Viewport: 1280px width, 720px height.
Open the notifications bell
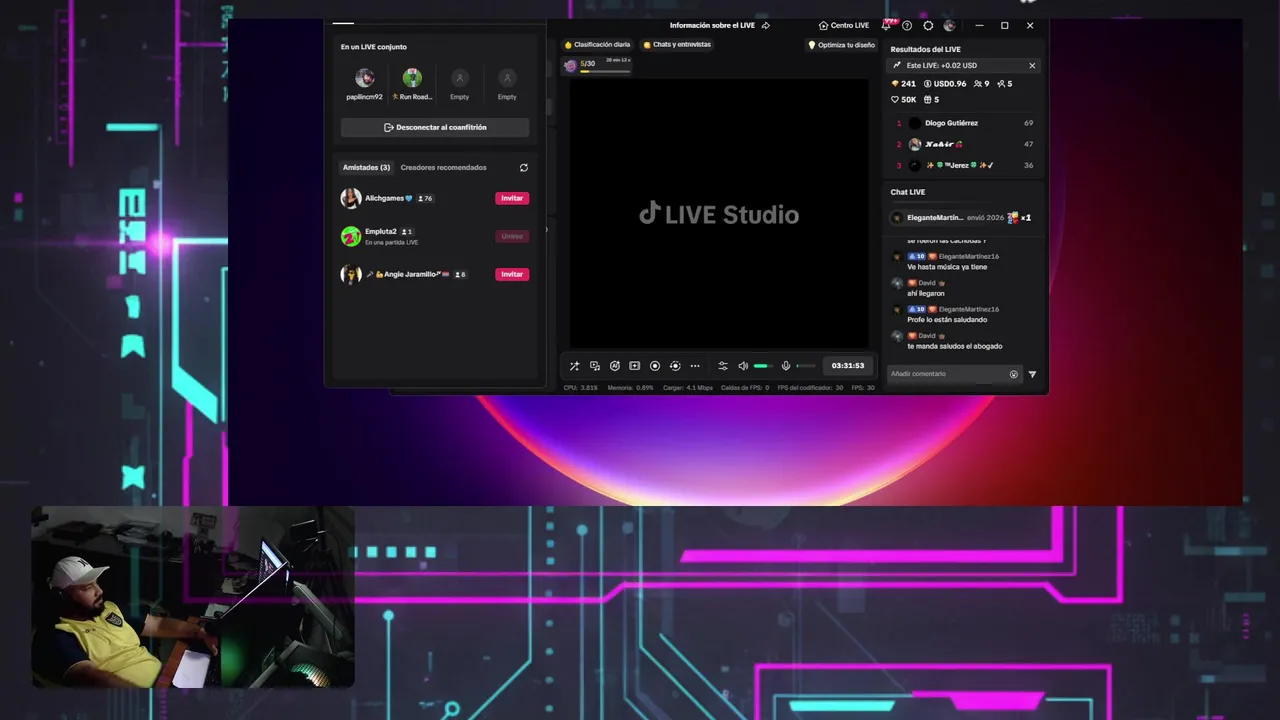(887, 25)
